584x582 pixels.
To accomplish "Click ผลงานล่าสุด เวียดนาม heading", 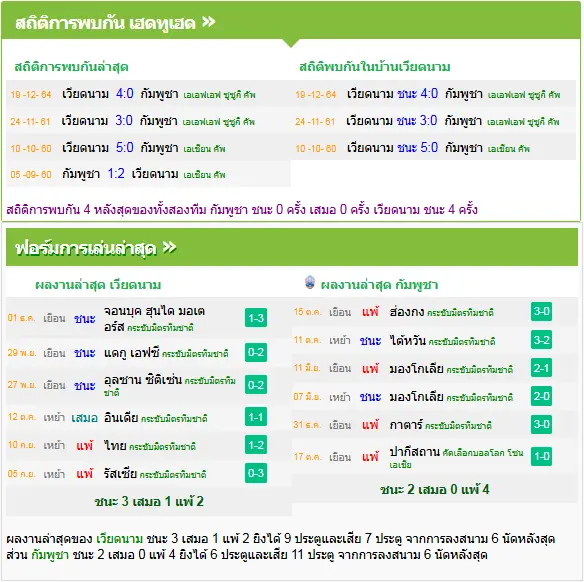I will click(x=98, y=285).
